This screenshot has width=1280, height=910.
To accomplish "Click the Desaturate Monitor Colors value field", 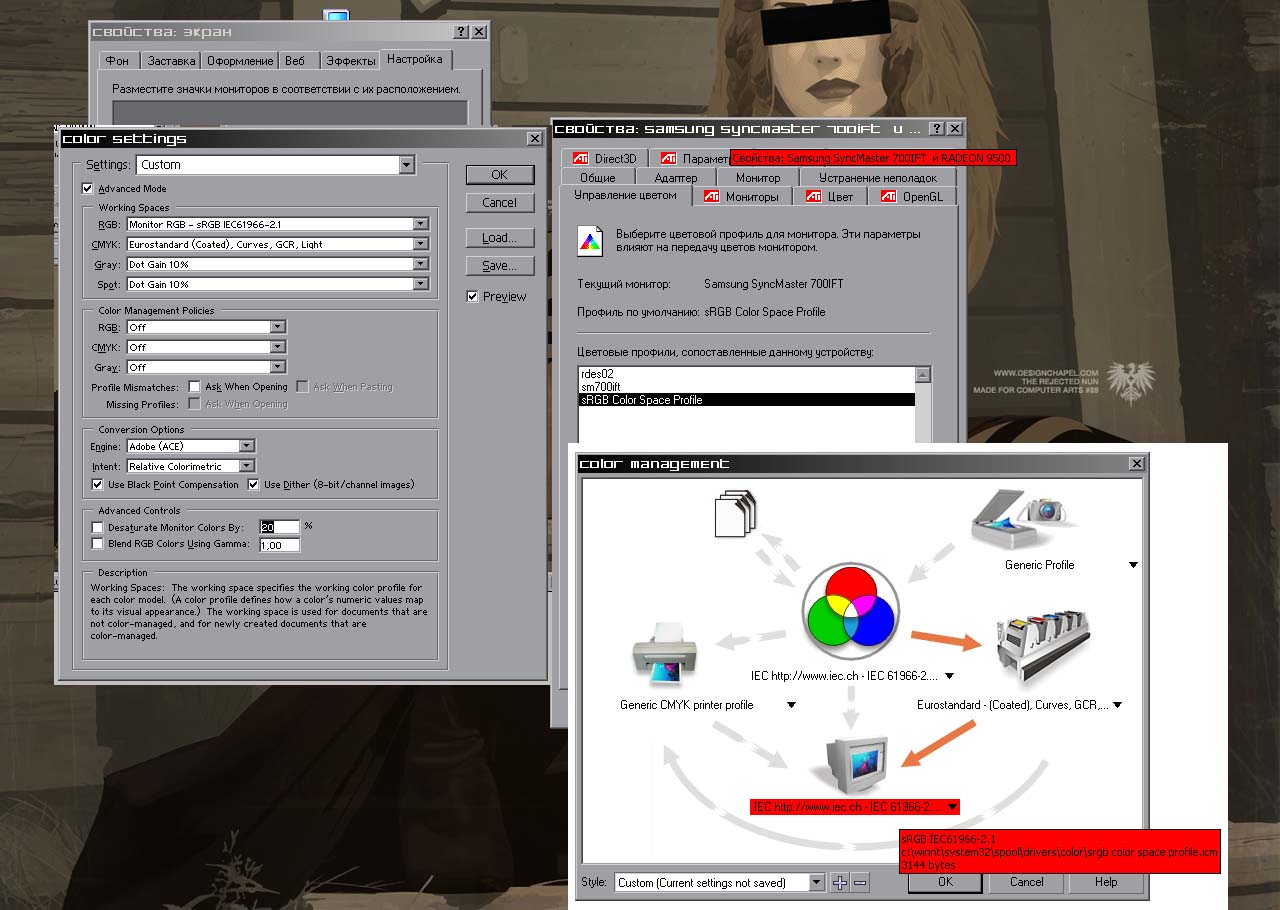I will coord(279,527).
